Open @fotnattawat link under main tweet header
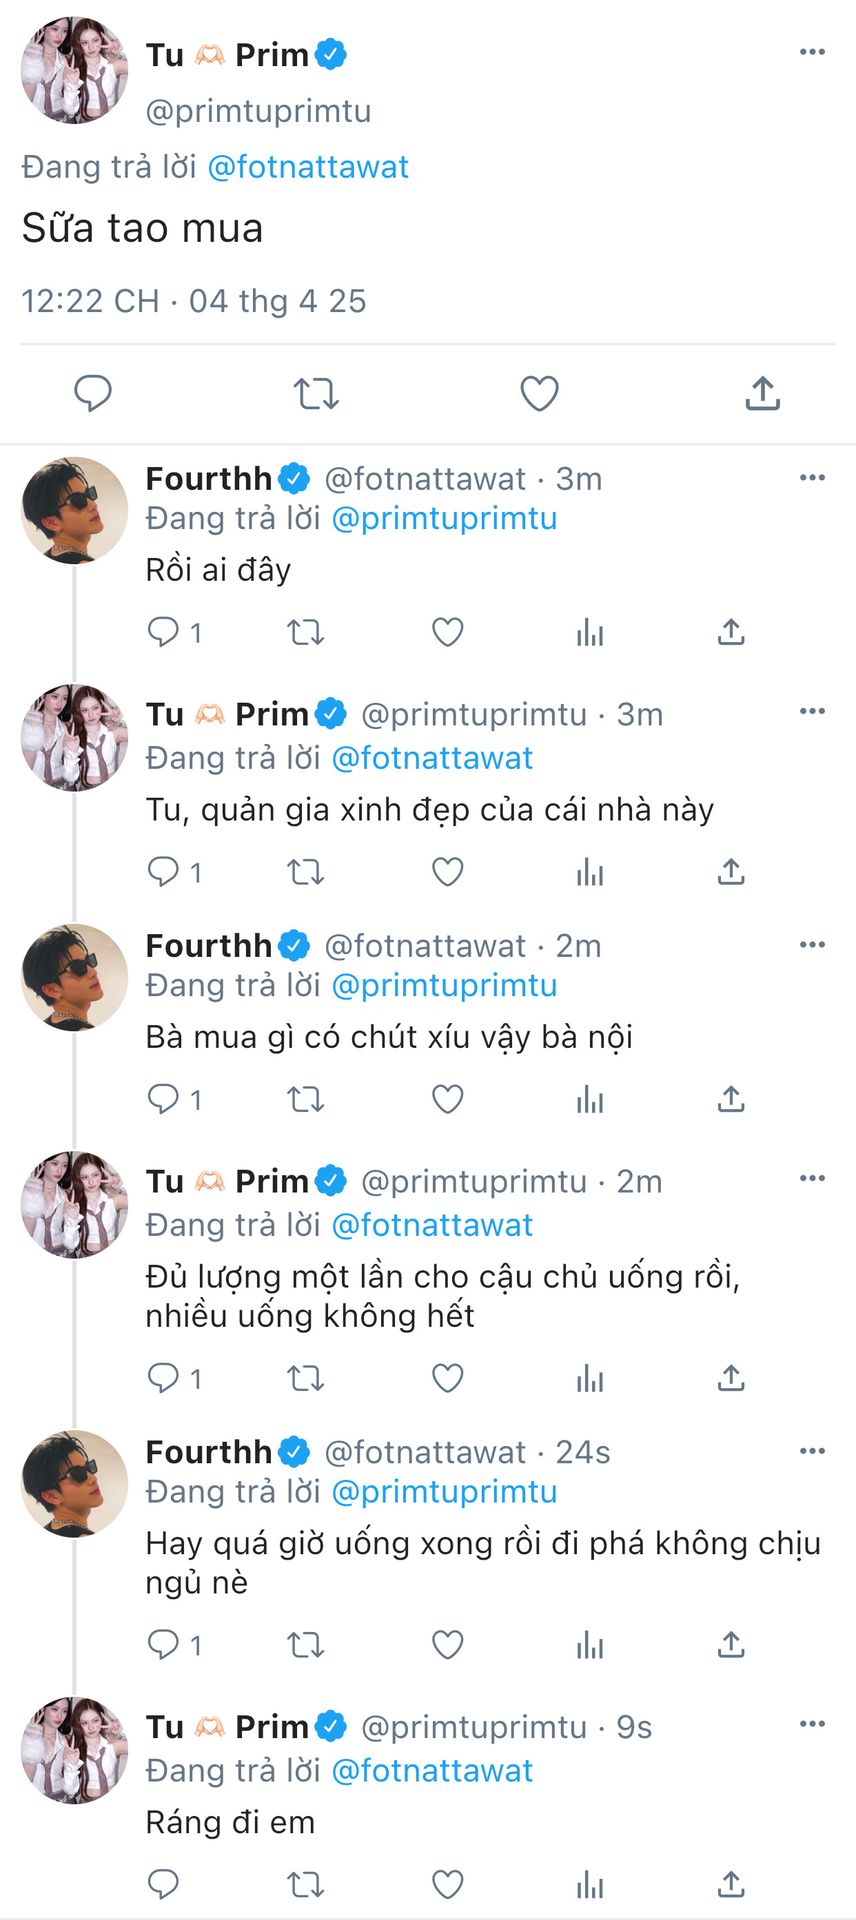Viewport: 856px width, 1920px height. click(x=308, y=167)
